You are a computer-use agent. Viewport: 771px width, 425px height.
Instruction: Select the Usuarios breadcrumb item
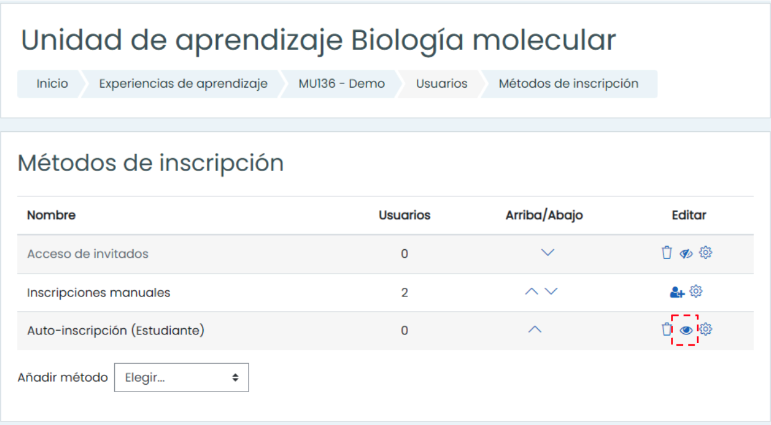point(442,84)
